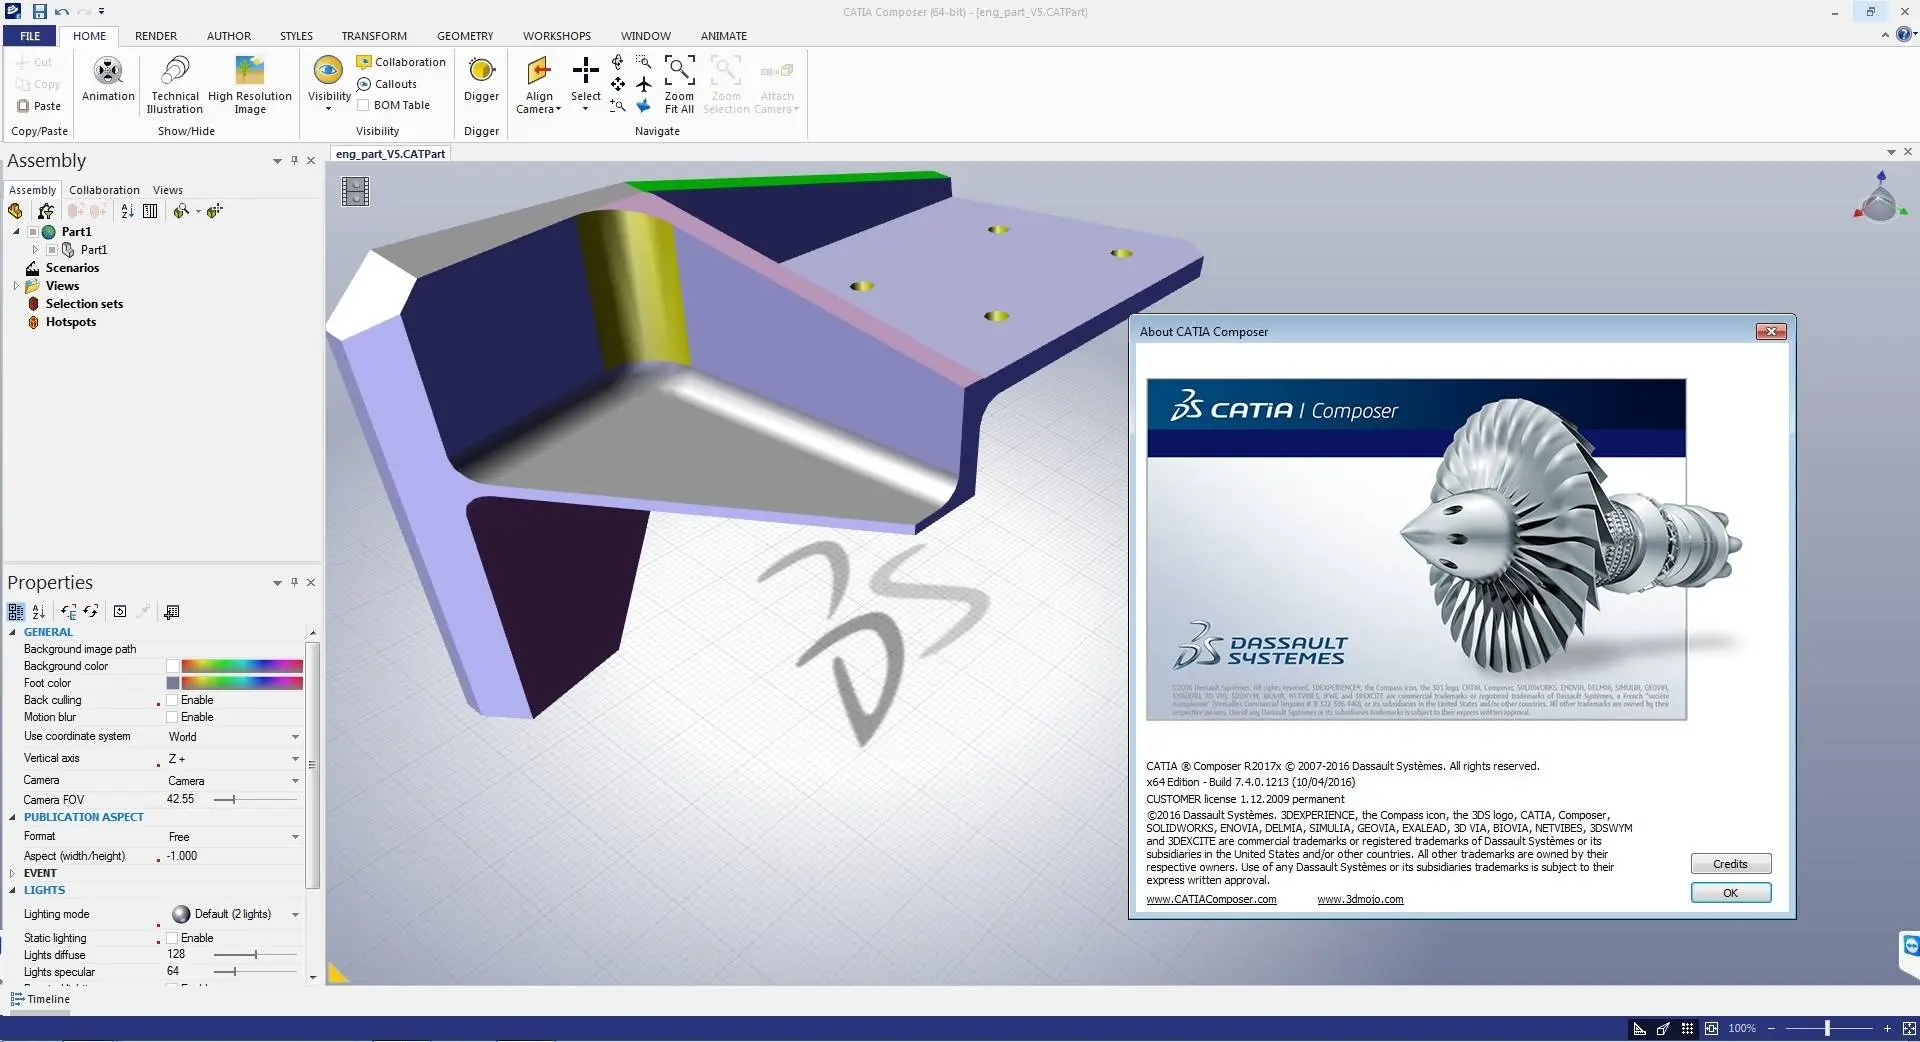Click sort A-Z icon in Assembly toolbar
This screenshot has height=1042, width=1920.
(127, 211)
